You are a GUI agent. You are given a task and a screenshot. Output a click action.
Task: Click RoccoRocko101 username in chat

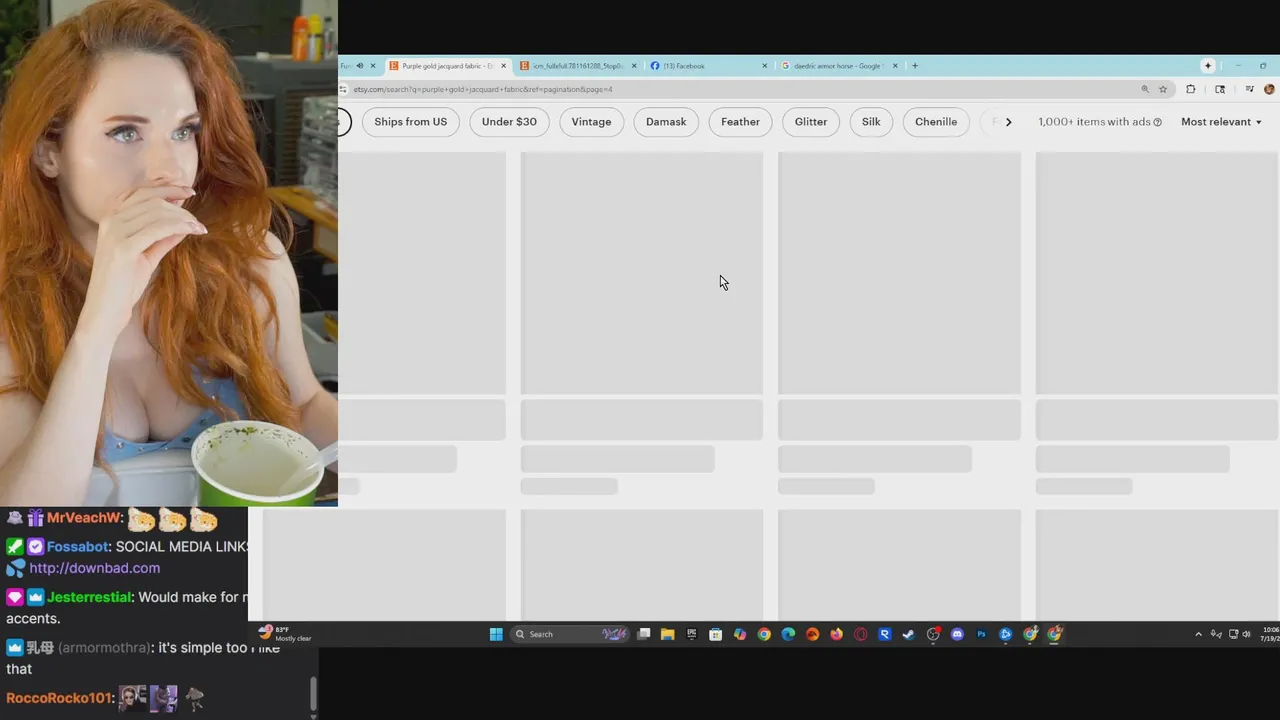59,698
